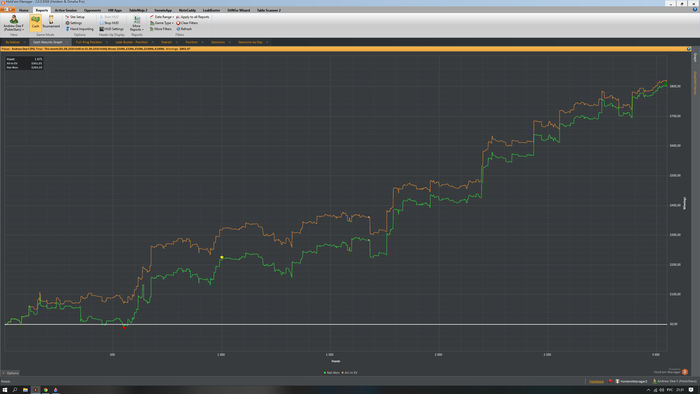Open Site Setup options
This screenshot has height=394, width=700.
(75, 17)
